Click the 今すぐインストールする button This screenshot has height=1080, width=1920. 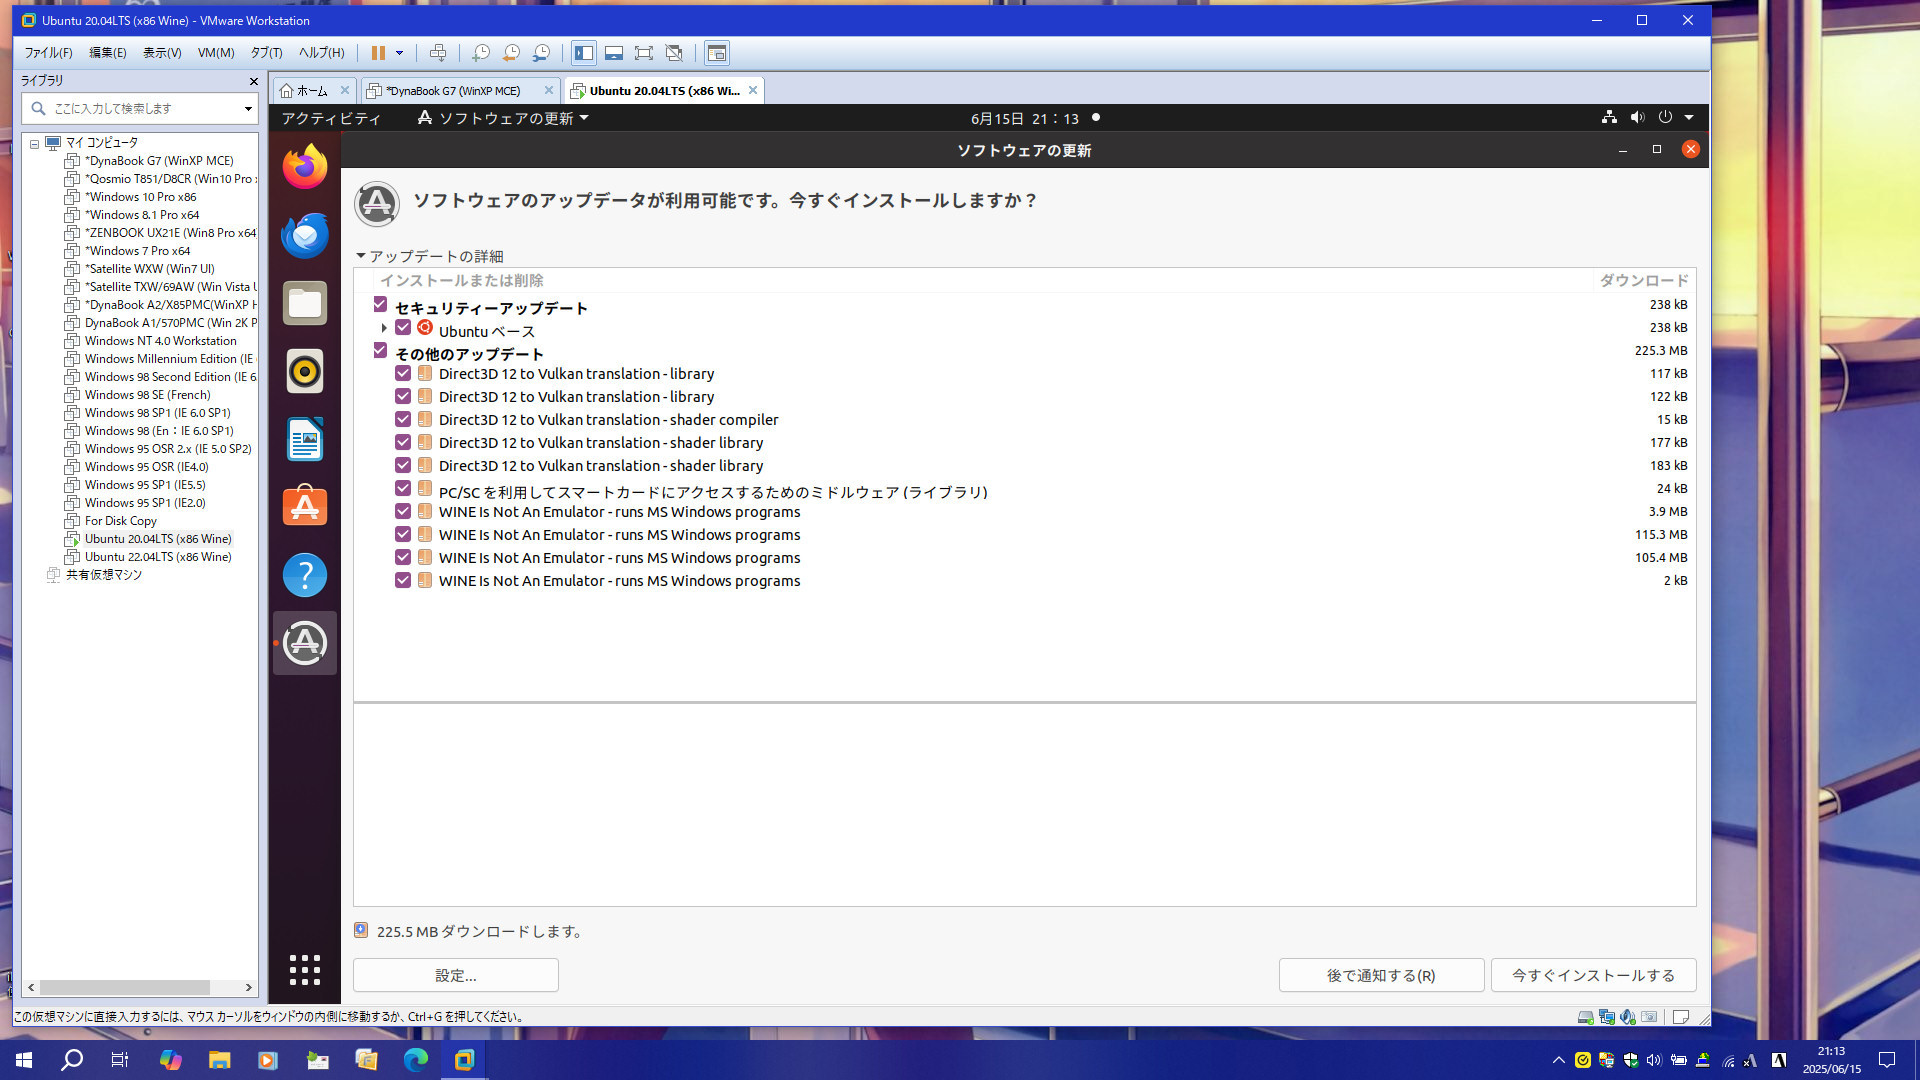1593,975
